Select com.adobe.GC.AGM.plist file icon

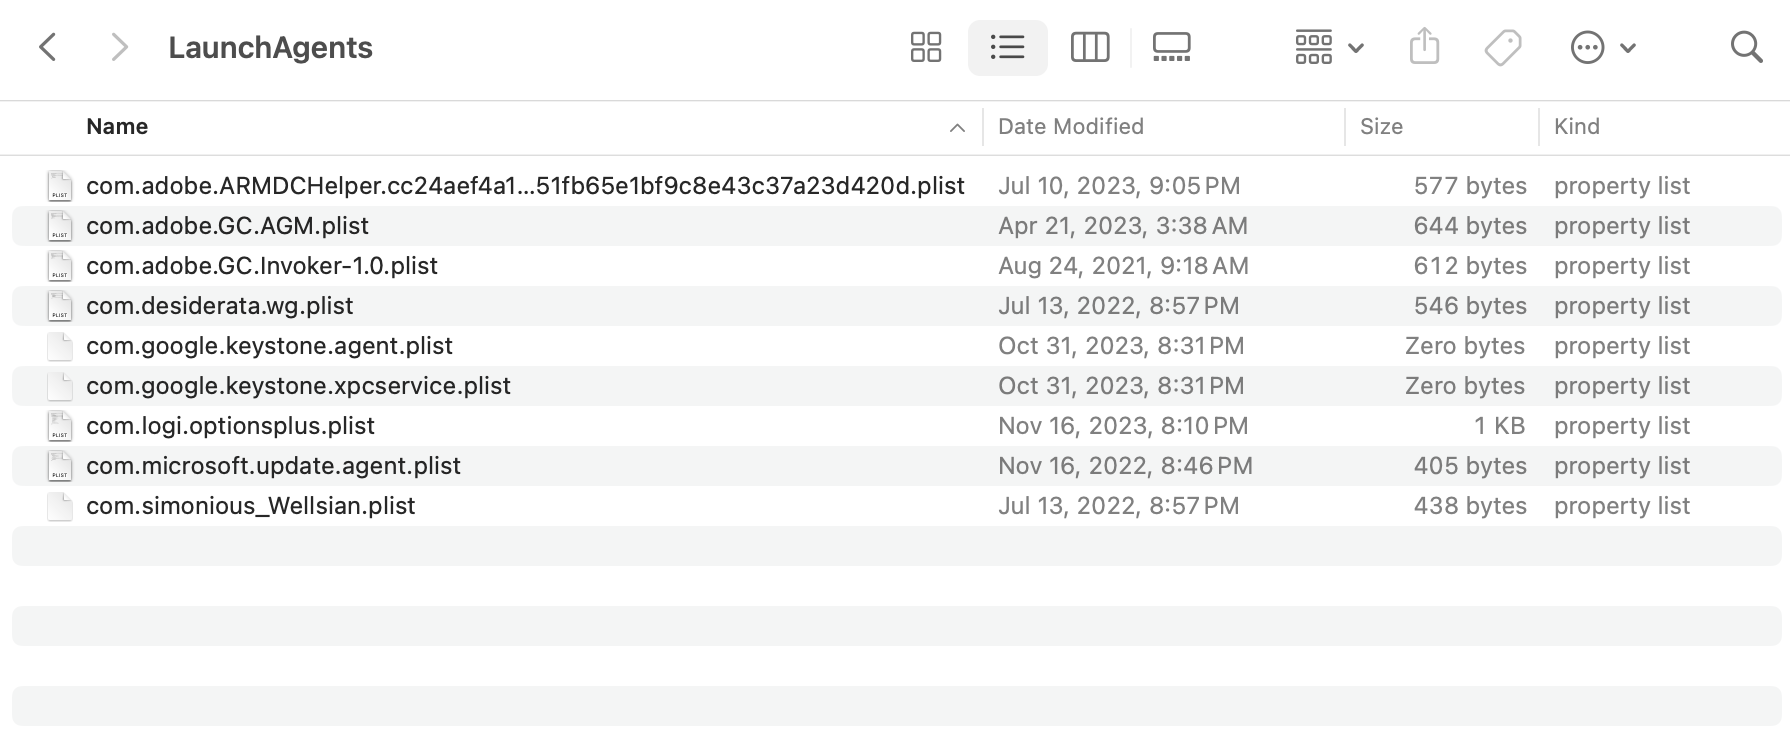click(x=60, y=226)
